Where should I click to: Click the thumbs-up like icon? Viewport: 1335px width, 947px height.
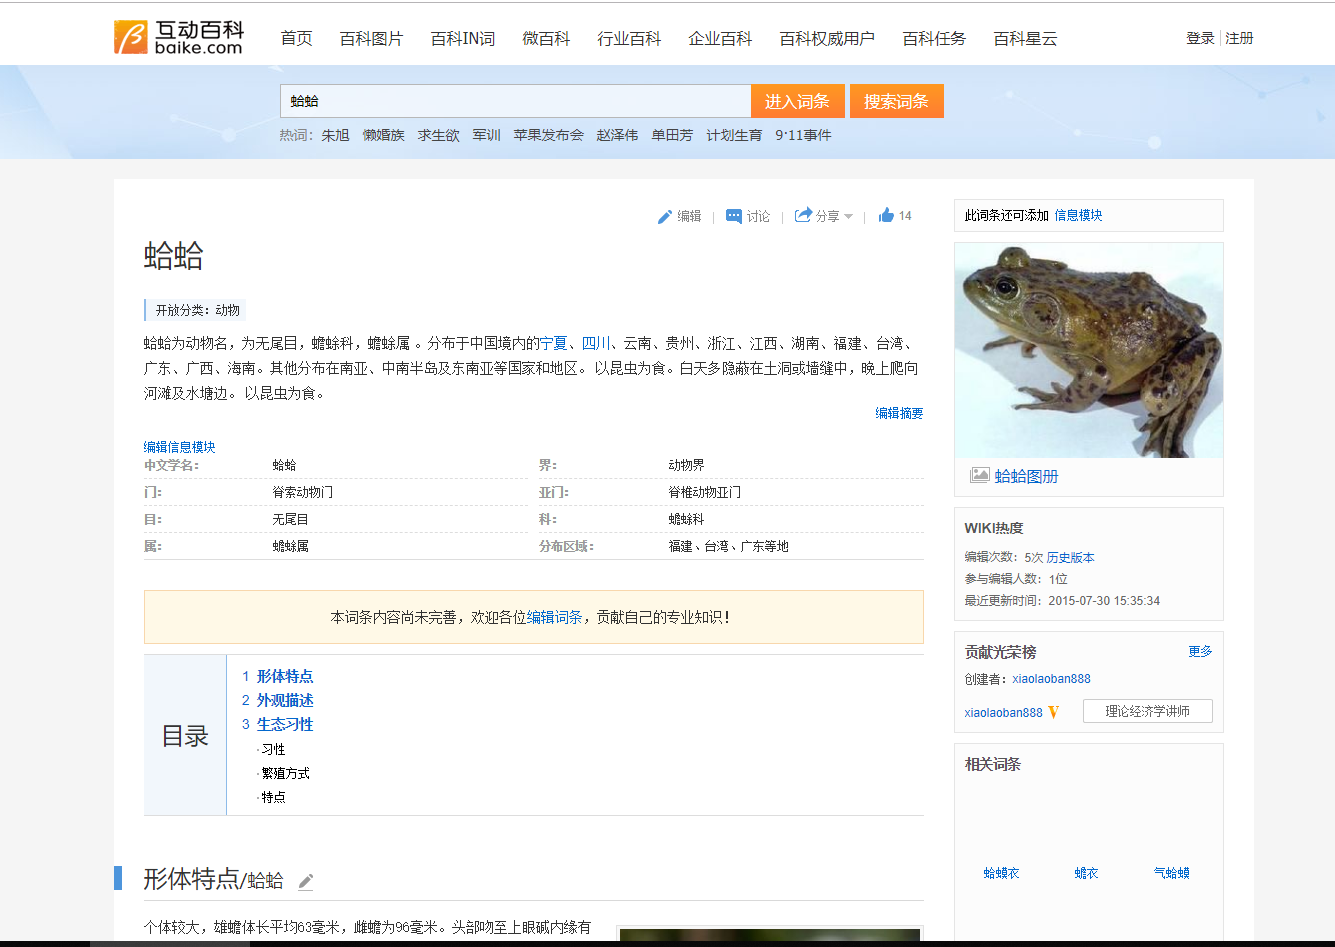pyautogui.click(x=886, y=215)
